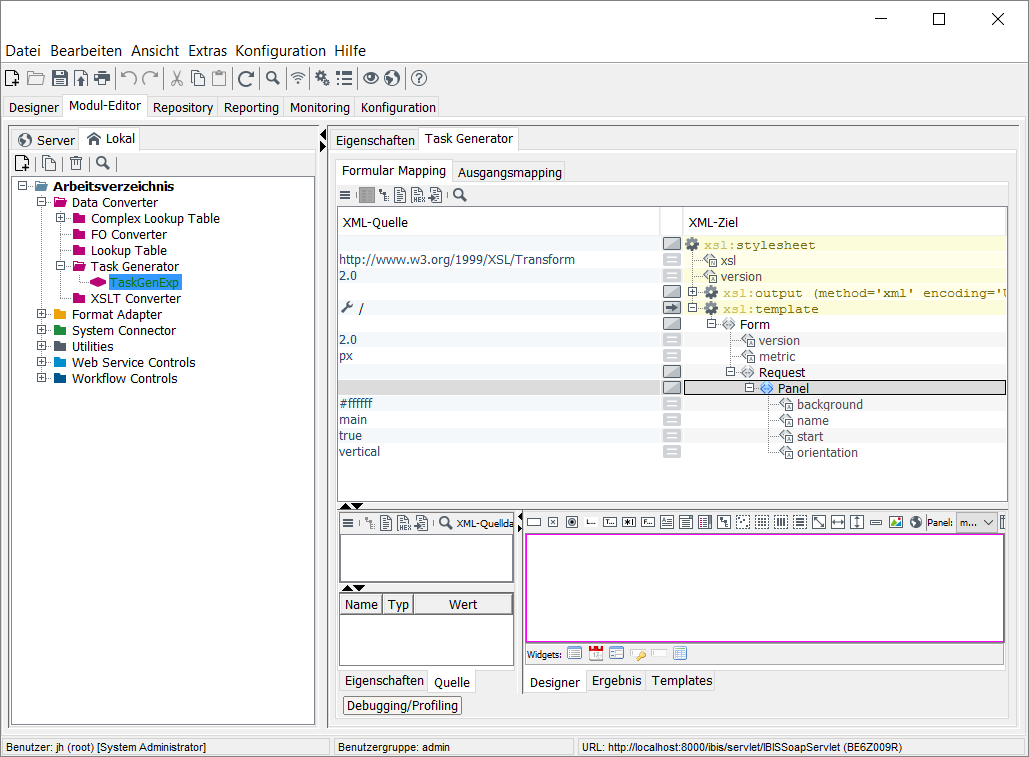Image resolution: width=1029 pixels, height=757 pixels.
Task: Open the Konfiguration menu
Action: click(280, 51)
